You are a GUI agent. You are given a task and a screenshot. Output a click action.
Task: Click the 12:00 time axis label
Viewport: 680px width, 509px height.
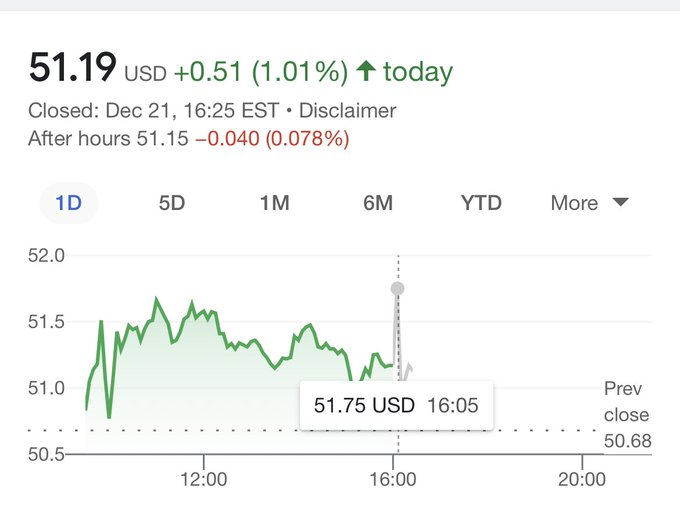(204, 480)
